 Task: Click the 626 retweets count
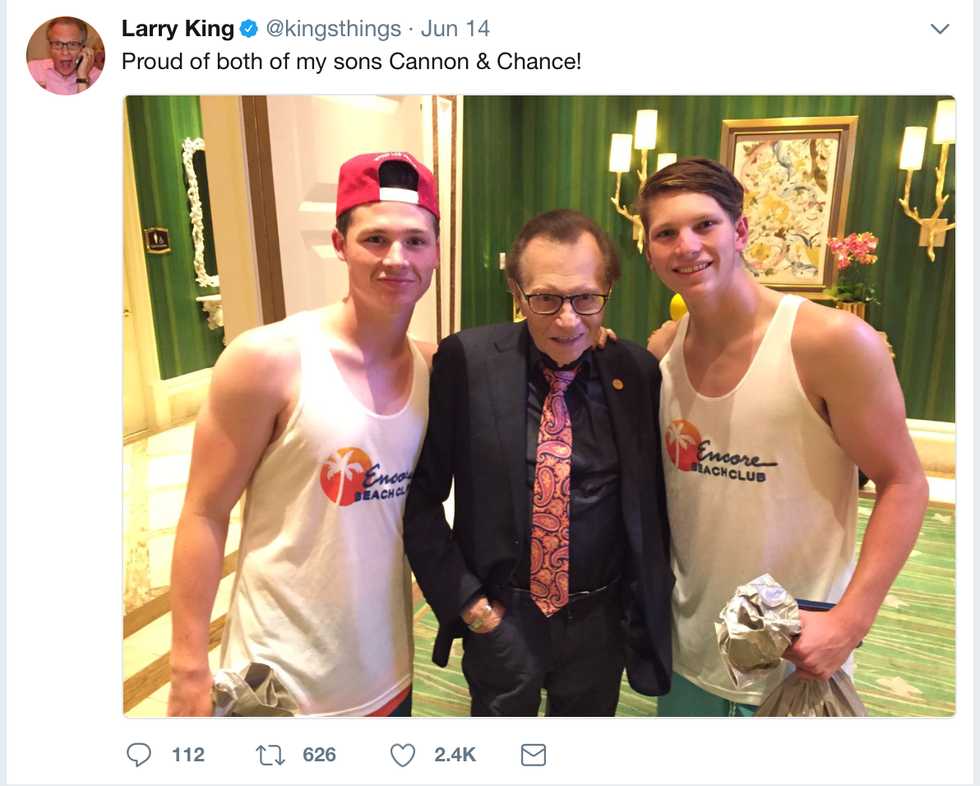pyautogui.click(x=319, y=755)
